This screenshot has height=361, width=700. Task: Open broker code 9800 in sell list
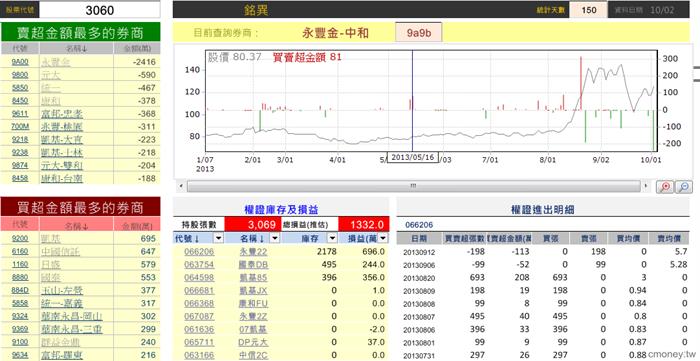(20, 75)
